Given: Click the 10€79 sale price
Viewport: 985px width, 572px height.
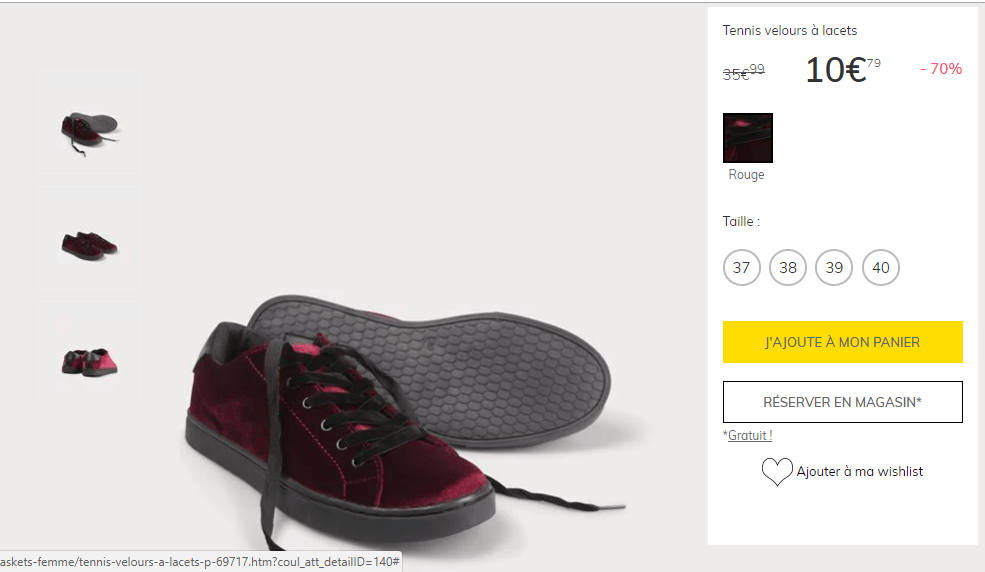Looking at the screenshot, I should pyautogui.click(x=842, y=70).
